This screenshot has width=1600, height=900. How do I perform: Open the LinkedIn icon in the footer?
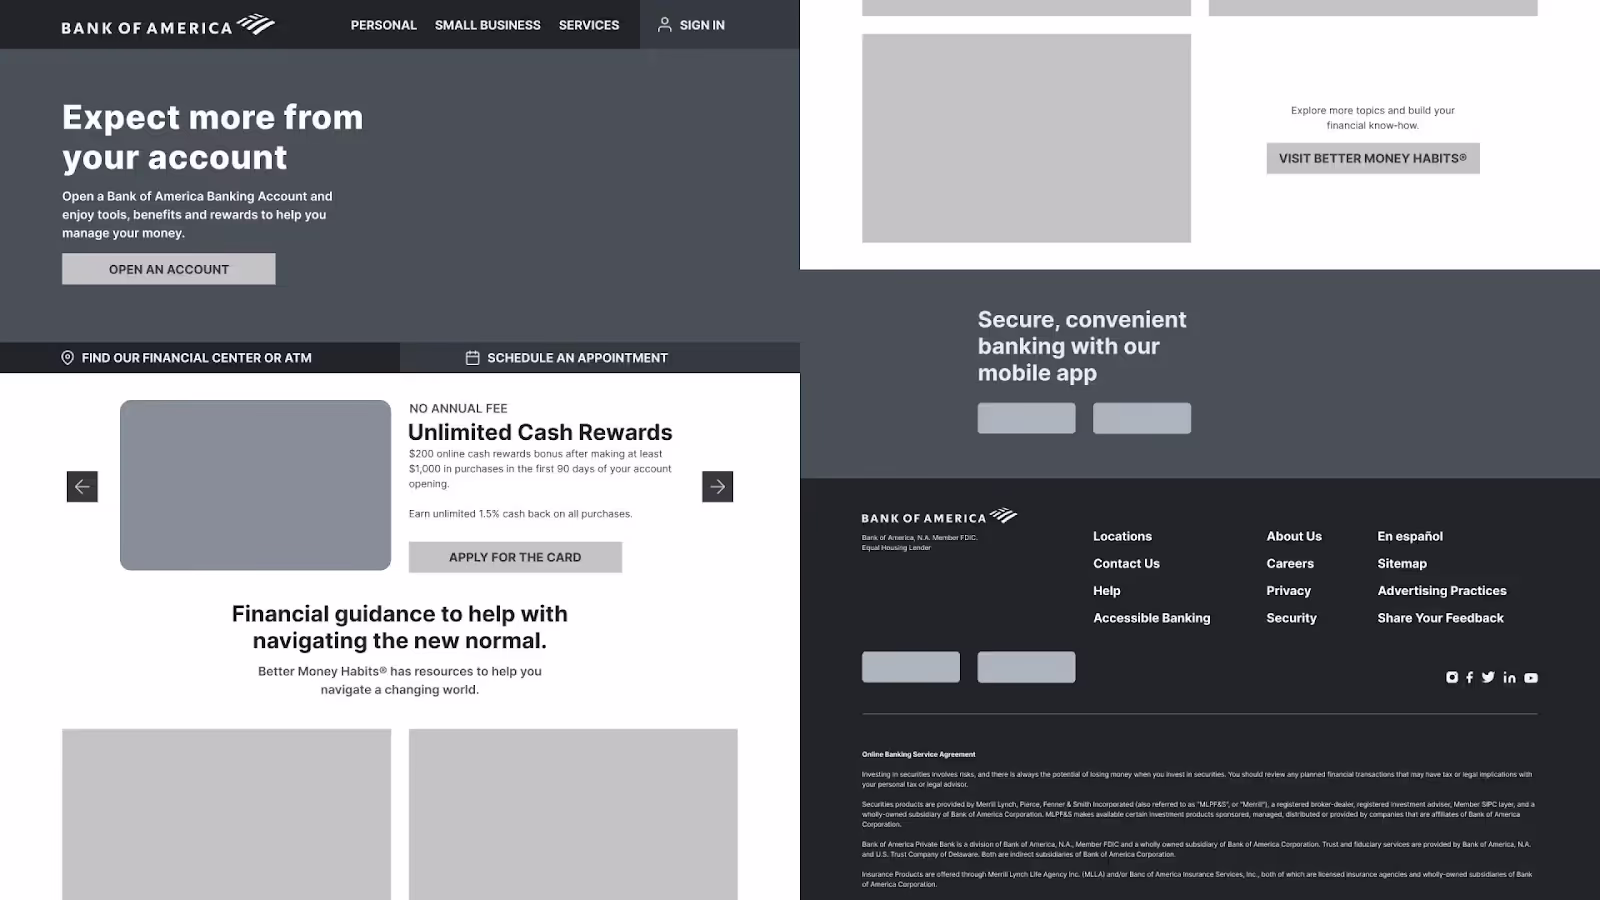pyautogui.click(x=1509, y=678)
